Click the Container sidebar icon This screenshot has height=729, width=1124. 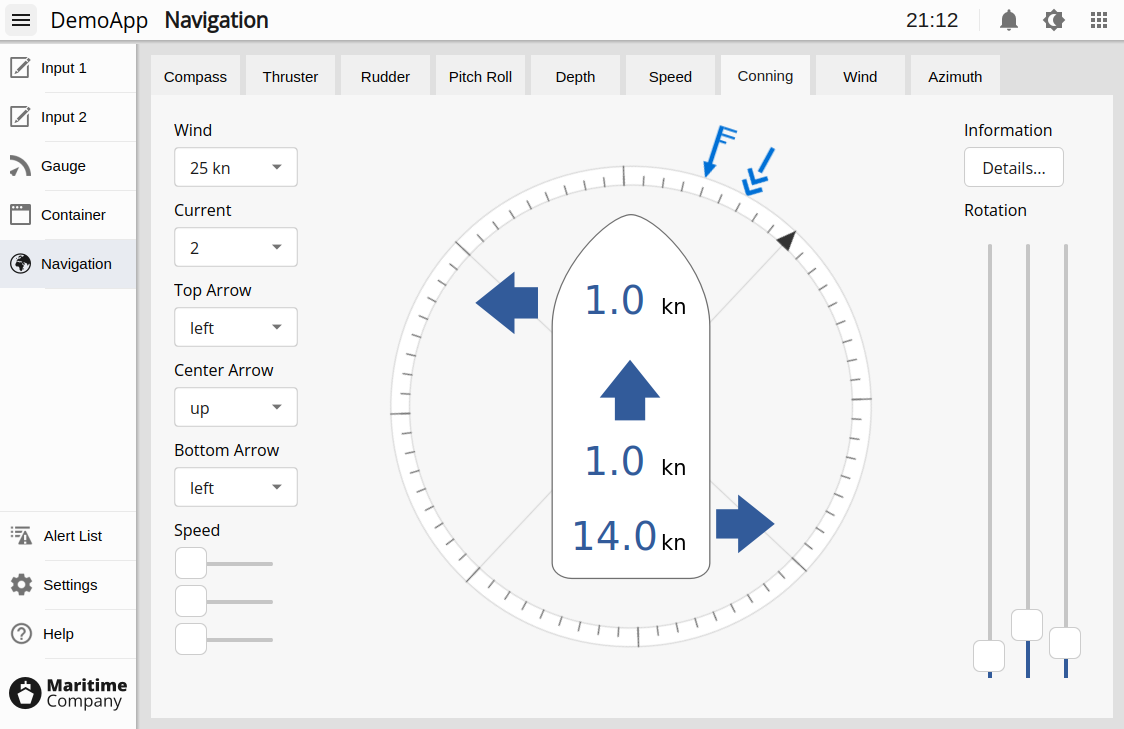(20, 215)
